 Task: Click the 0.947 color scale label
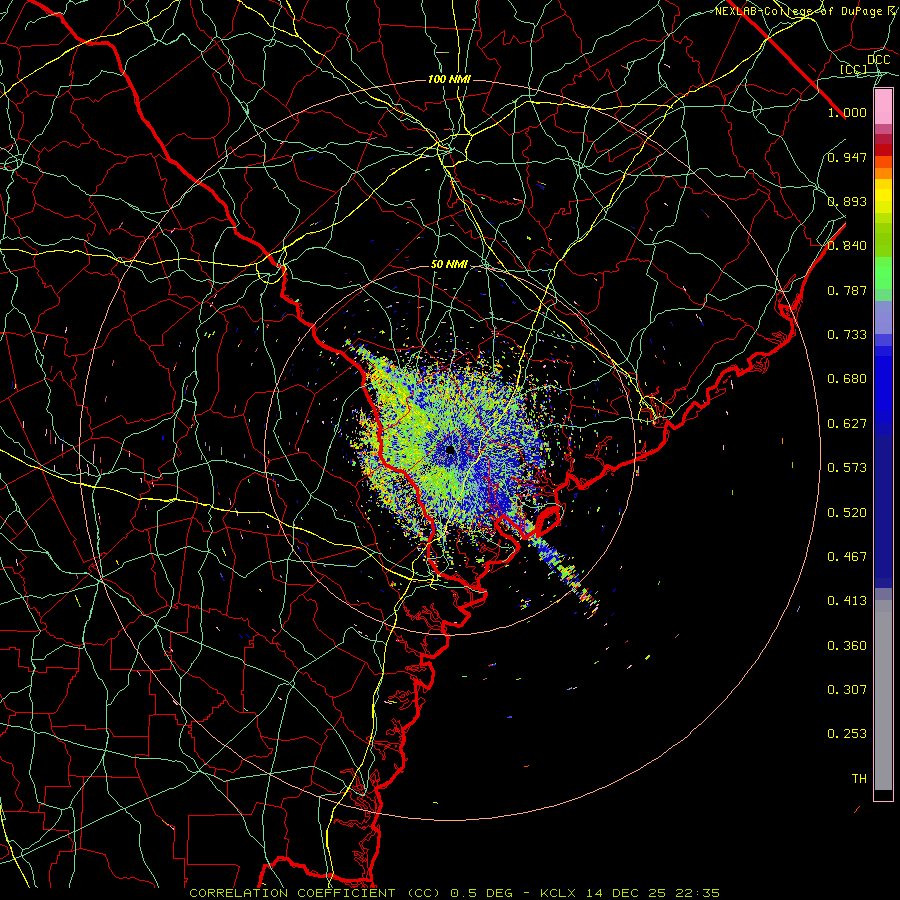pyautogui.click(x=847, y=157)
